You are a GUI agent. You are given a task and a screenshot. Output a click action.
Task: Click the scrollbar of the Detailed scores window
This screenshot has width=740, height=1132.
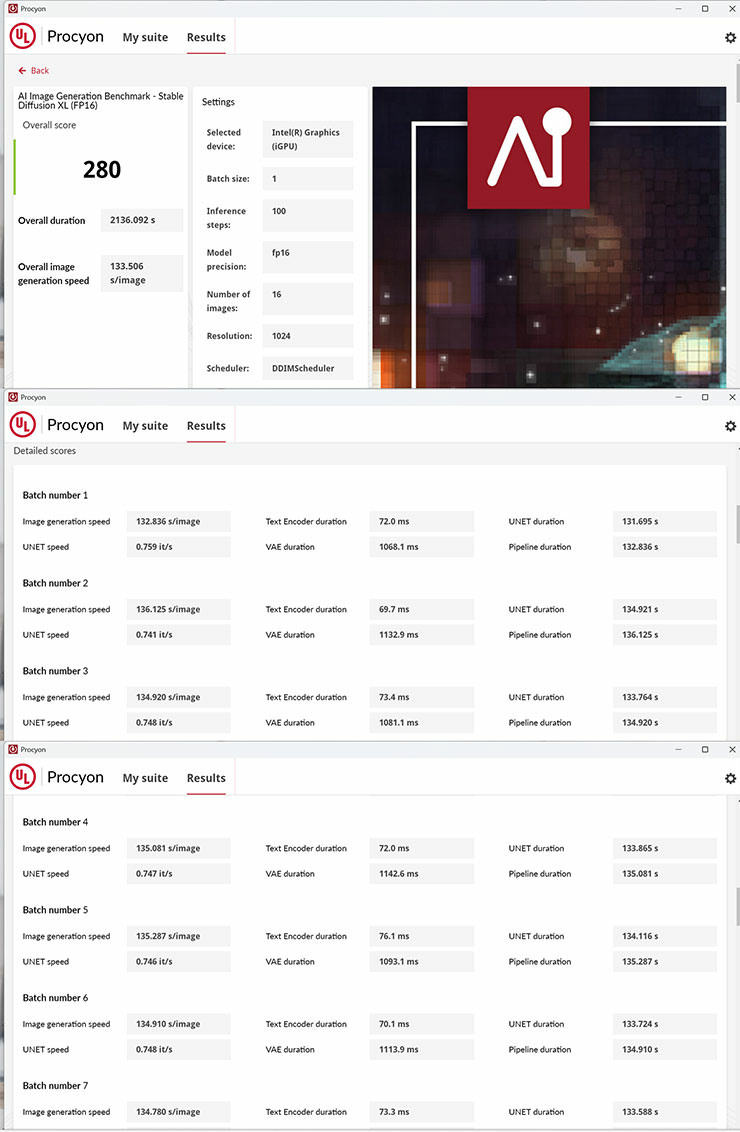(x=737, y=524)
